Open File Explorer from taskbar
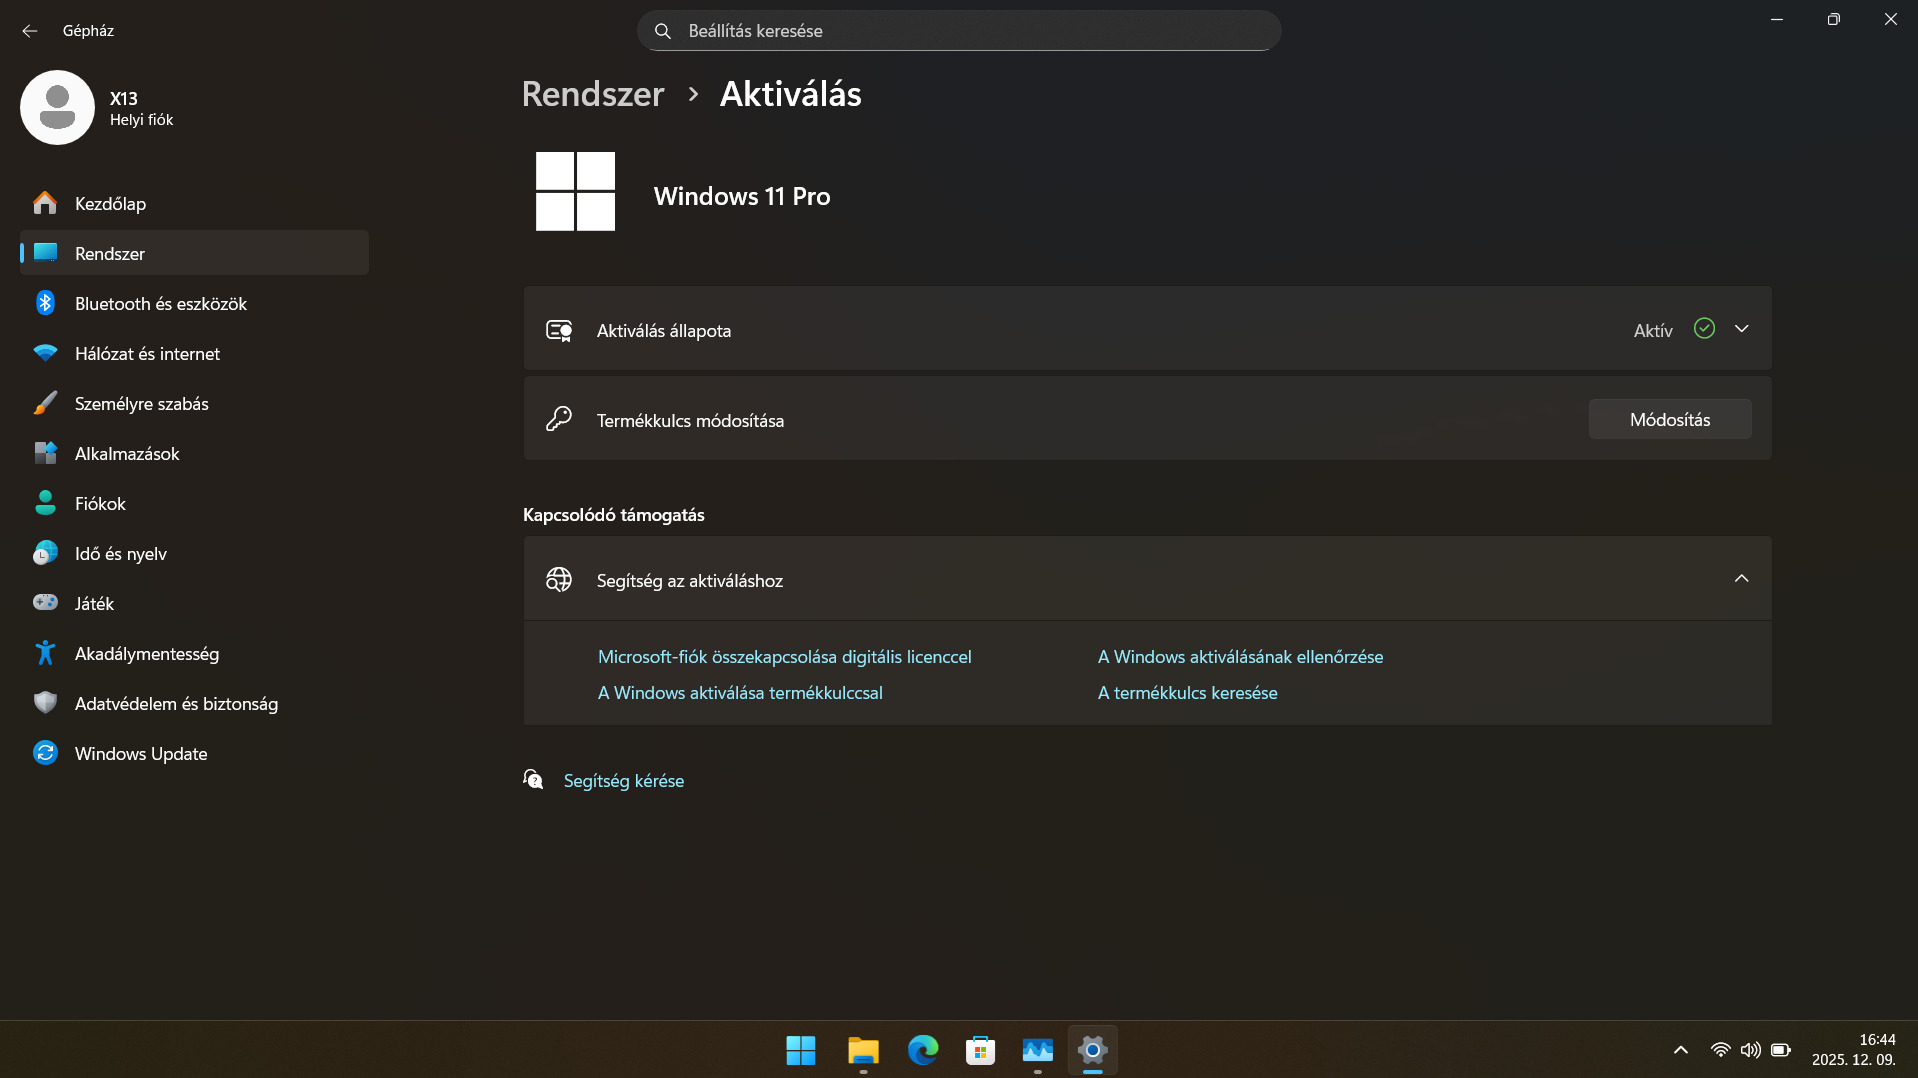1918x1078 pixels. (863, 1050)
